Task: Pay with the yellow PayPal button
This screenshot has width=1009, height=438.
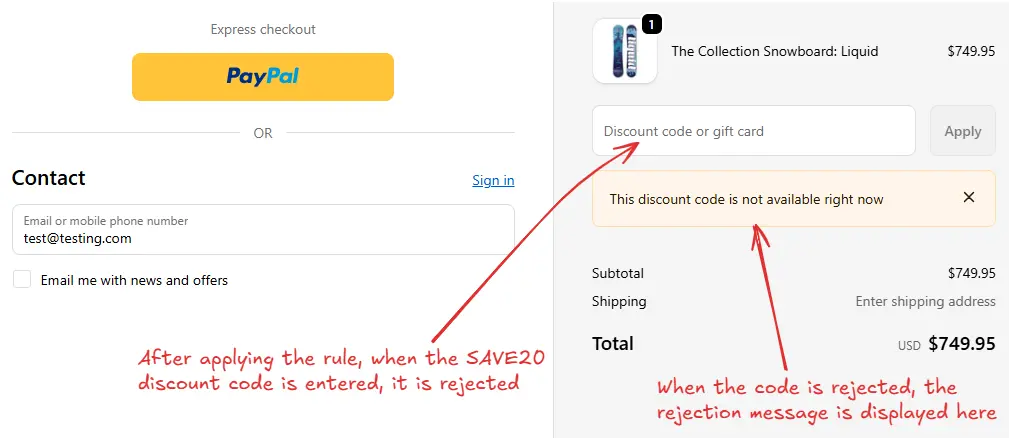Action: point(263,77)
